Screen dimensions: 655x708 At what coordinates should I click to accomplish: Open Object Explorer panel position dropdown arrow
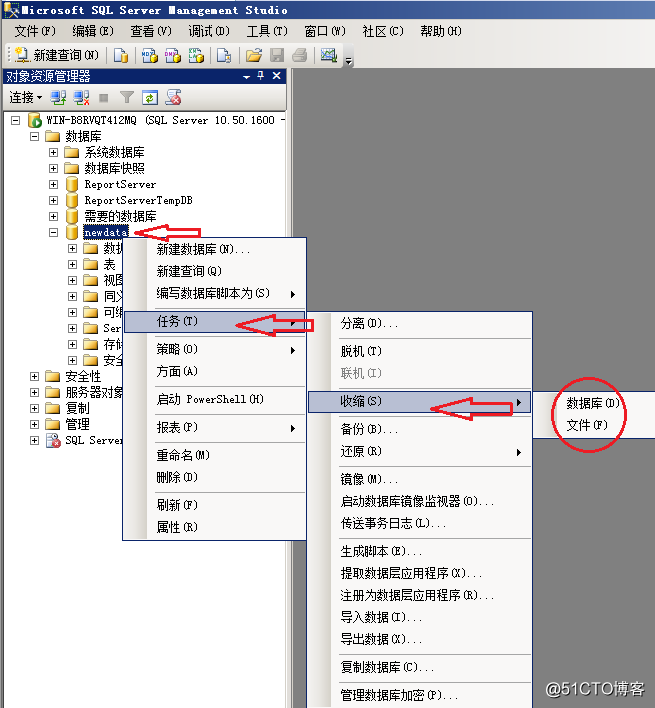[x=246, y=77]
